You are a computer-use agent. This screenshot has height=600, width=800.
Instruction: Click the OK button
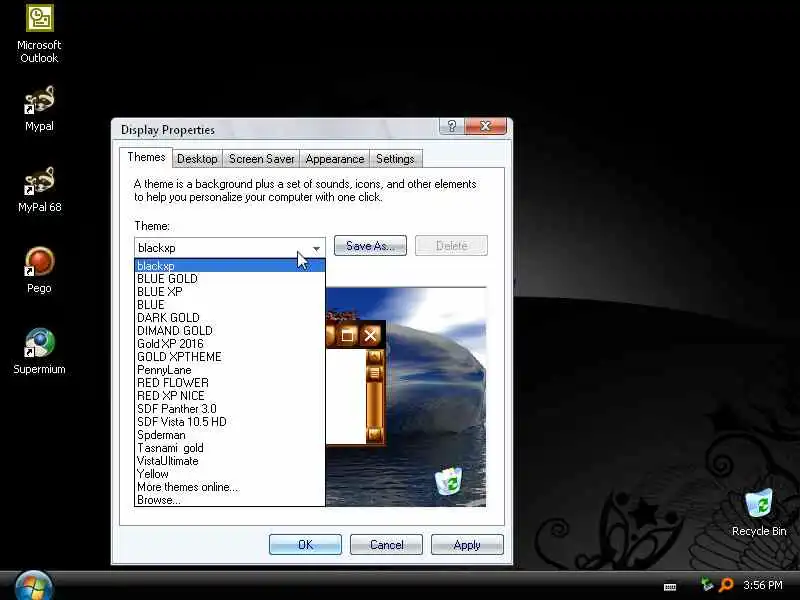(x=305, y=544)
